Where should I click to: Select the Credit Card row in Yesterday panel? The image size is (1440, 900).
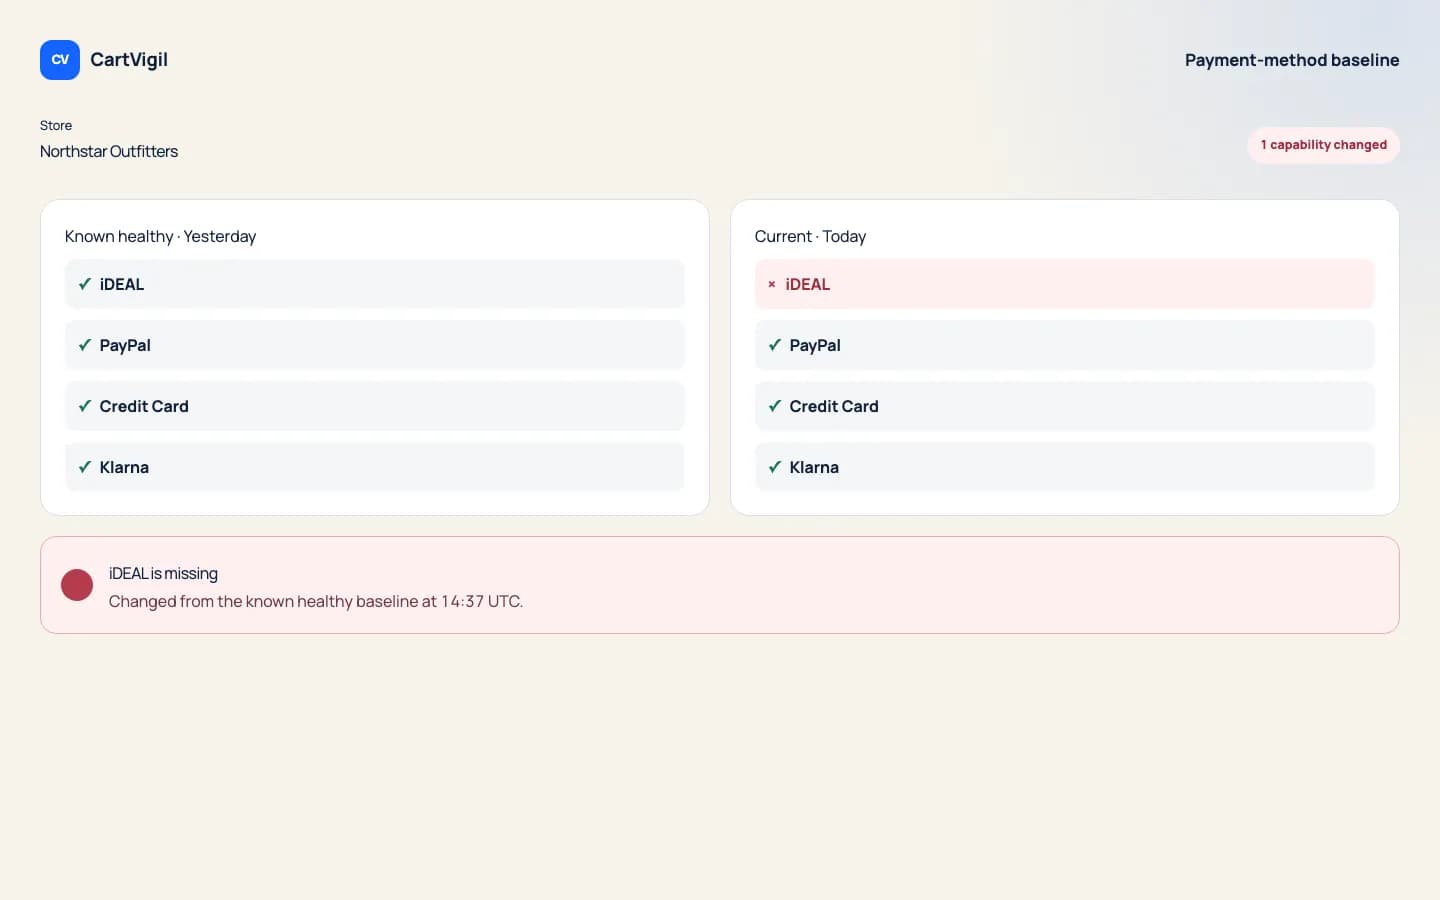[375, 406]
